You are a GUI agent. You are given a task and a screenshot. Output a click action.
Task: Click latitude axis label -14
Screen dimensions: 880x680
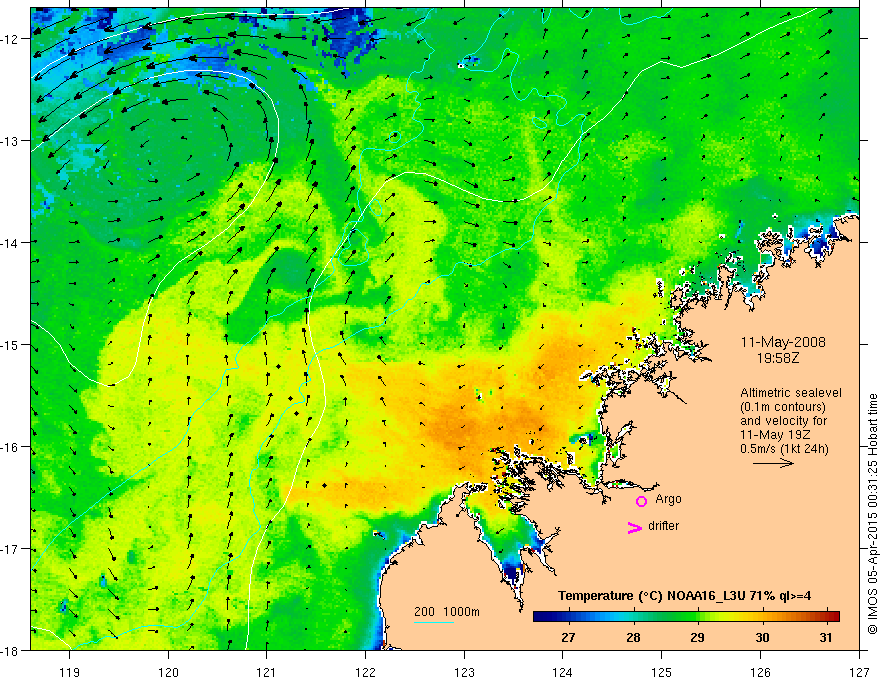click(11, 243)
